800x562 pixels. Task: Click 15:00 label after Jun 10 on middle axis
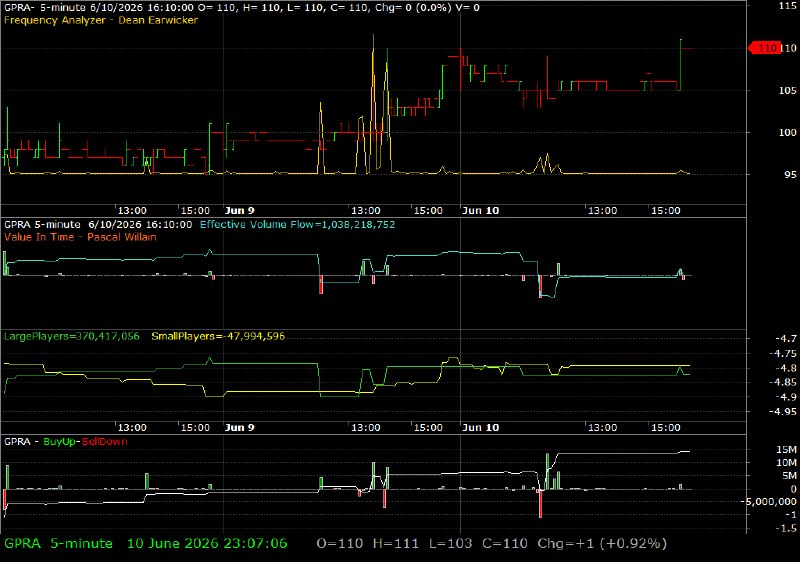(x=665, y=428)
